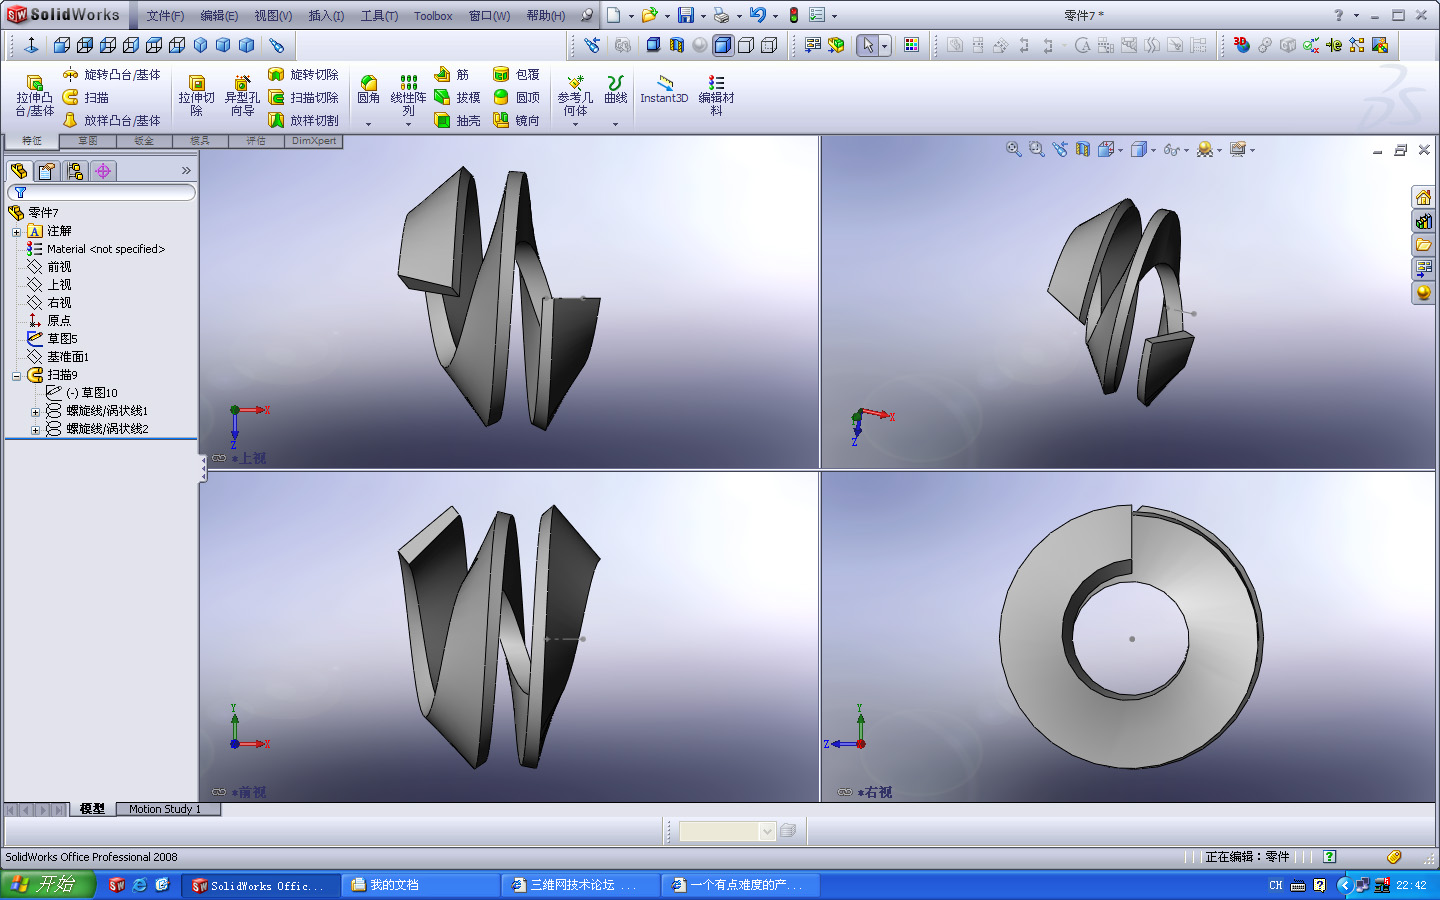The image size is (1440, 900).
Task: Open the 异型孔向导 hole wizard
Action: pos(241,96)
